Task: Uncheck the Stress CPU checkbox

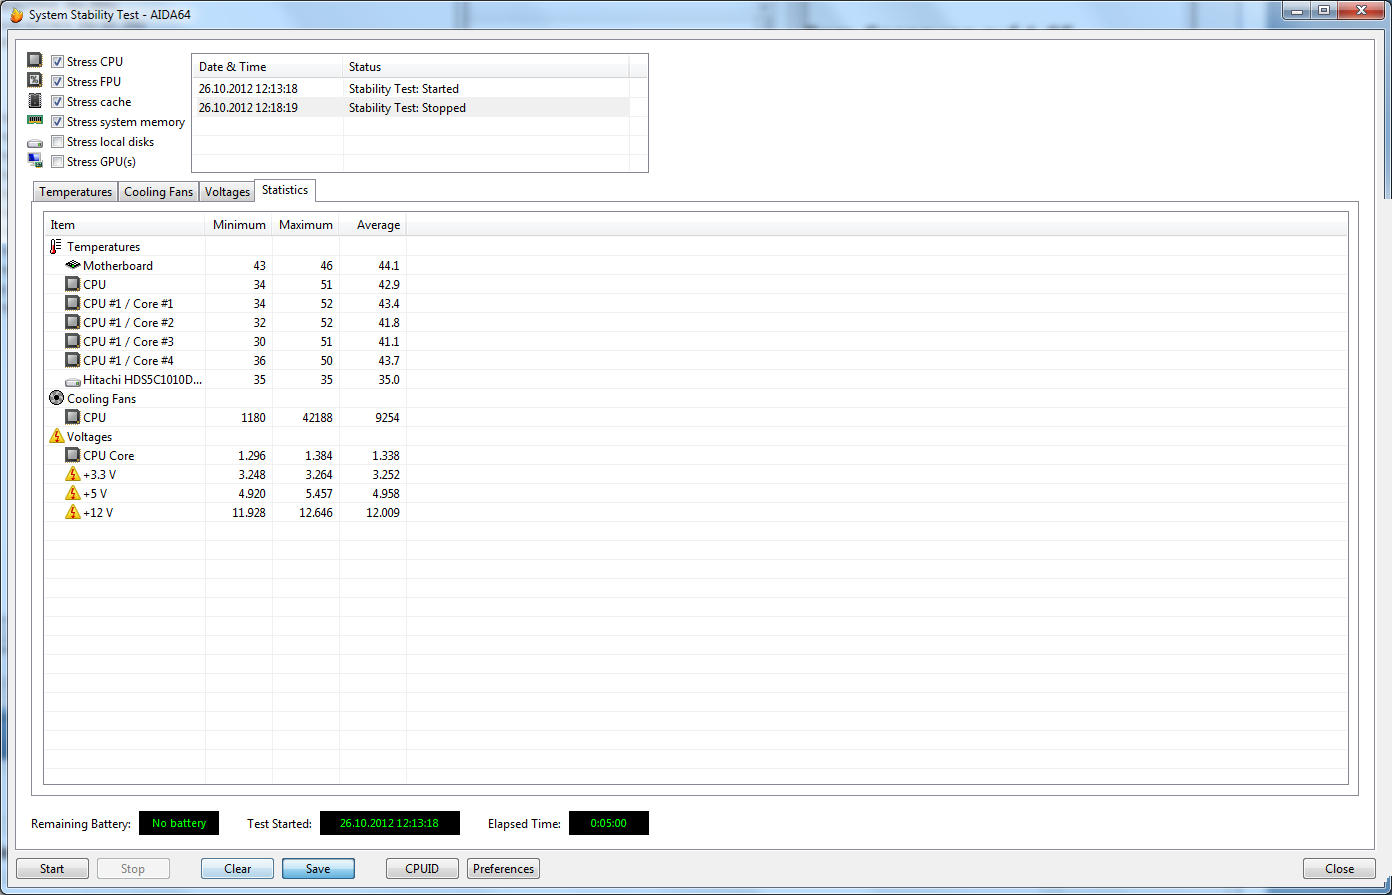Action: point(58,62)
